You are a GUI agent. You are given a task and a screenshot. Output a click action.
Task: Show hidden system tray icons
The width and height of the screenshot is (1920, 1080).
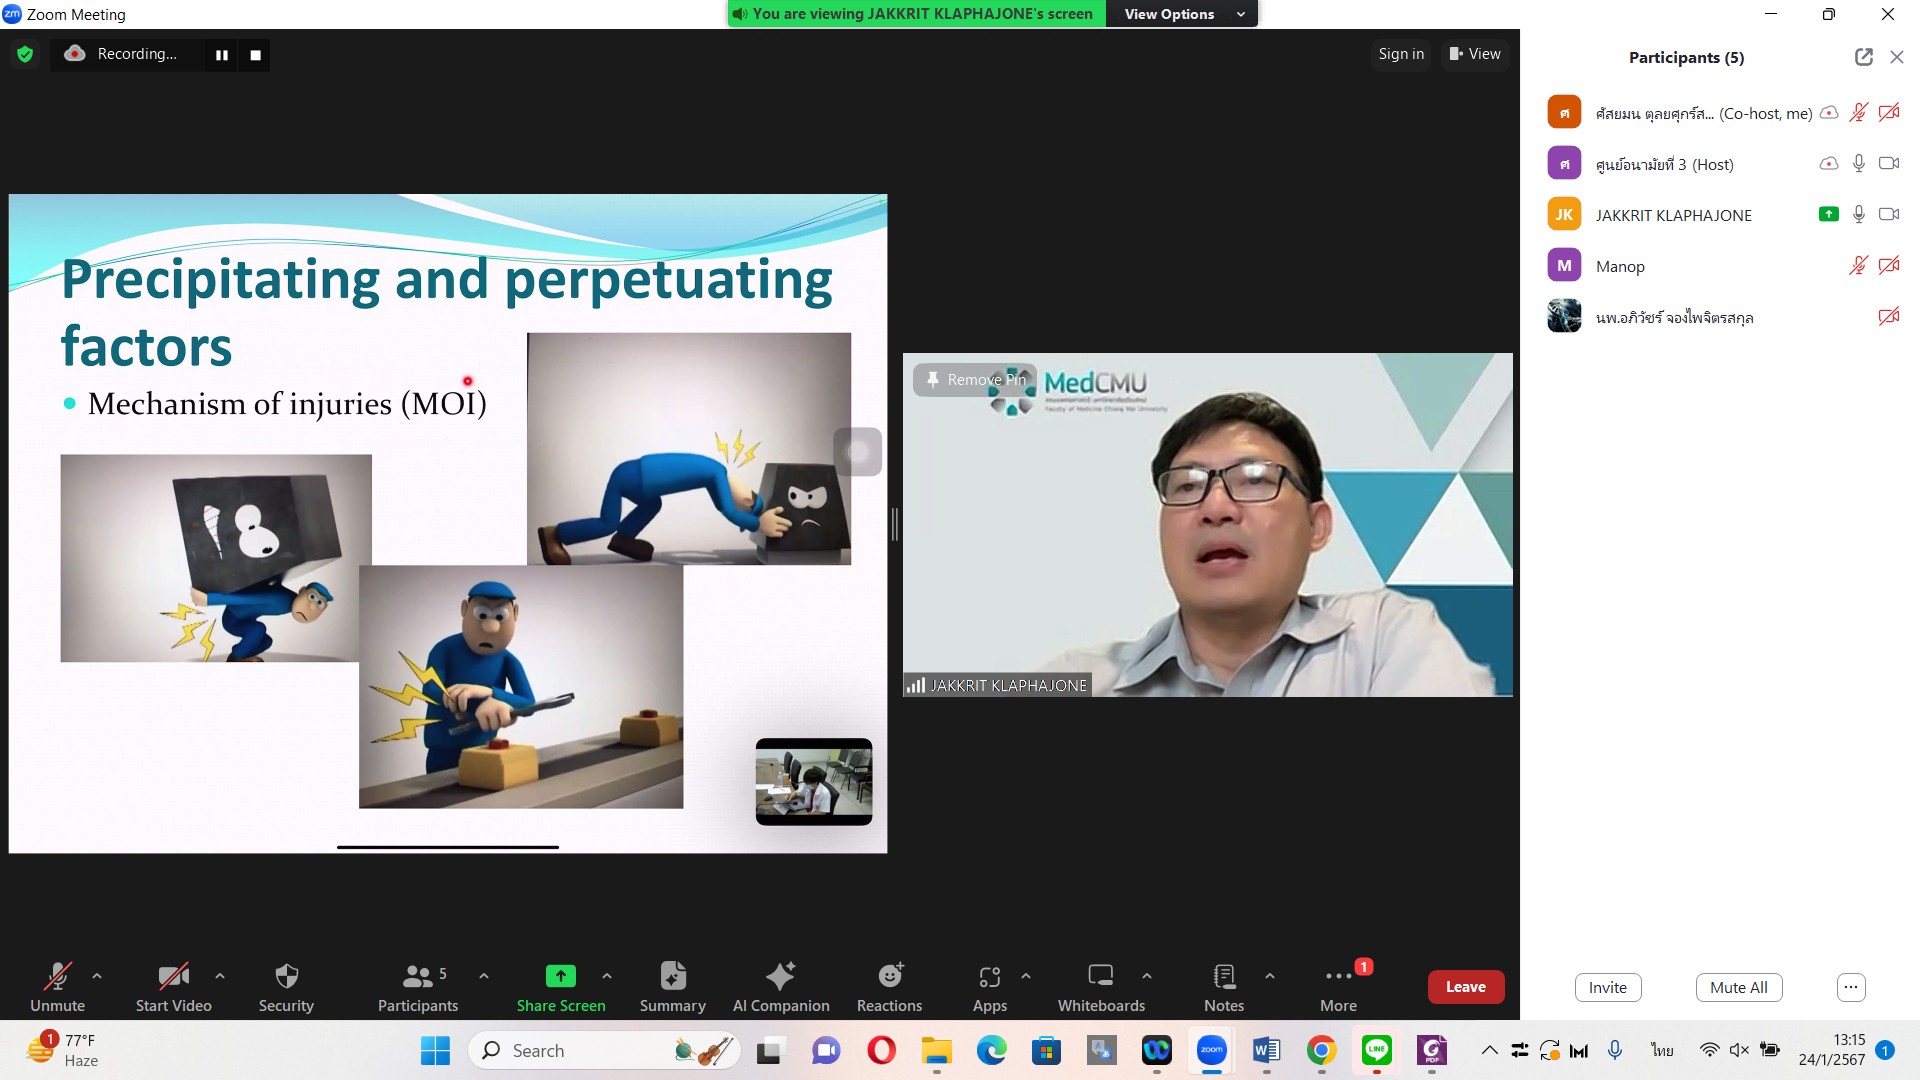pyautogui.click(x=1489, y=1050)
